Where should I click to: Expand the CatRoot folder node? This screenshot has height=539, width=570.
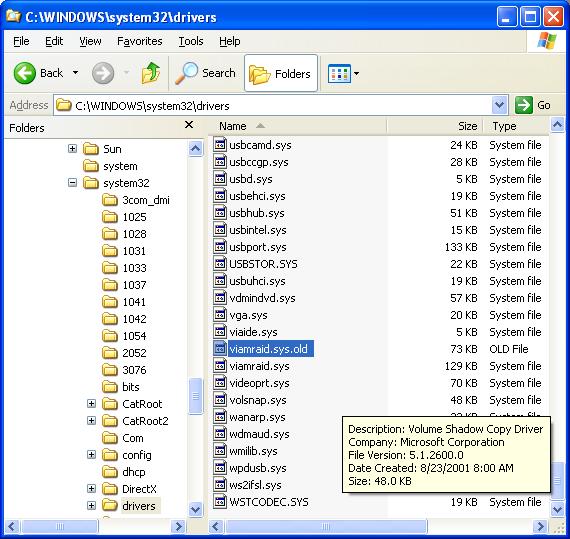coord(92,404)
